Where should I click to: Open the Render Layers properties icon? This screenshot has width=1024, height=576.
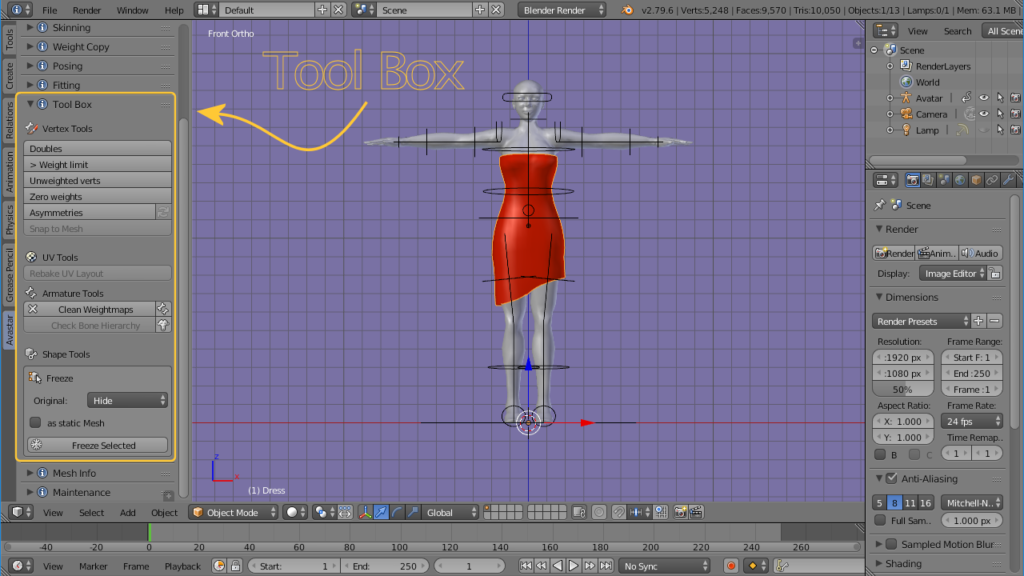pos(929,180)
